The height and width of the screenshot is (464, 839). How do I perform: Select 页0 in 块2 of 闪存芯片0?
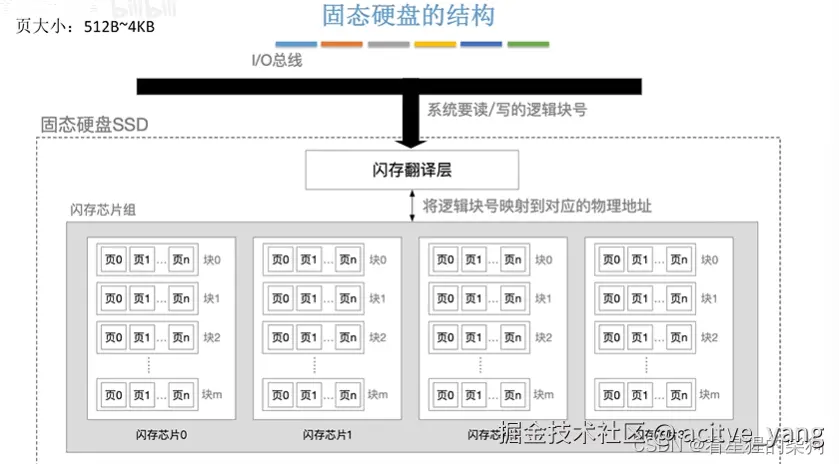pos(114,337)
